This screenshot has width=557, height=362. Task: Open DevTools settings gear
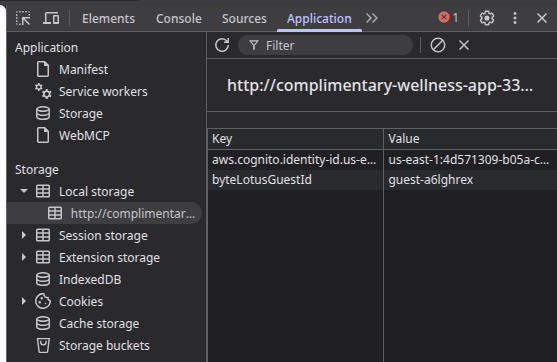(487, 18)
